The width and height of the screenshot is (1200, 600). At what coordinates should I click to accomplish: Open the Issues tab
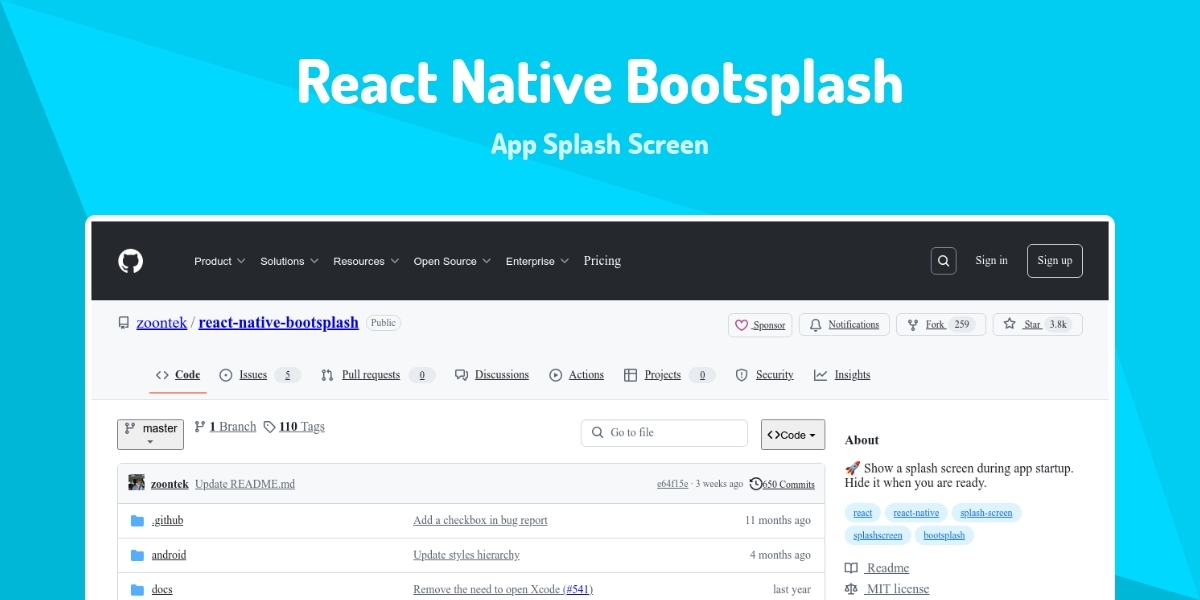[x=253, y=374]
